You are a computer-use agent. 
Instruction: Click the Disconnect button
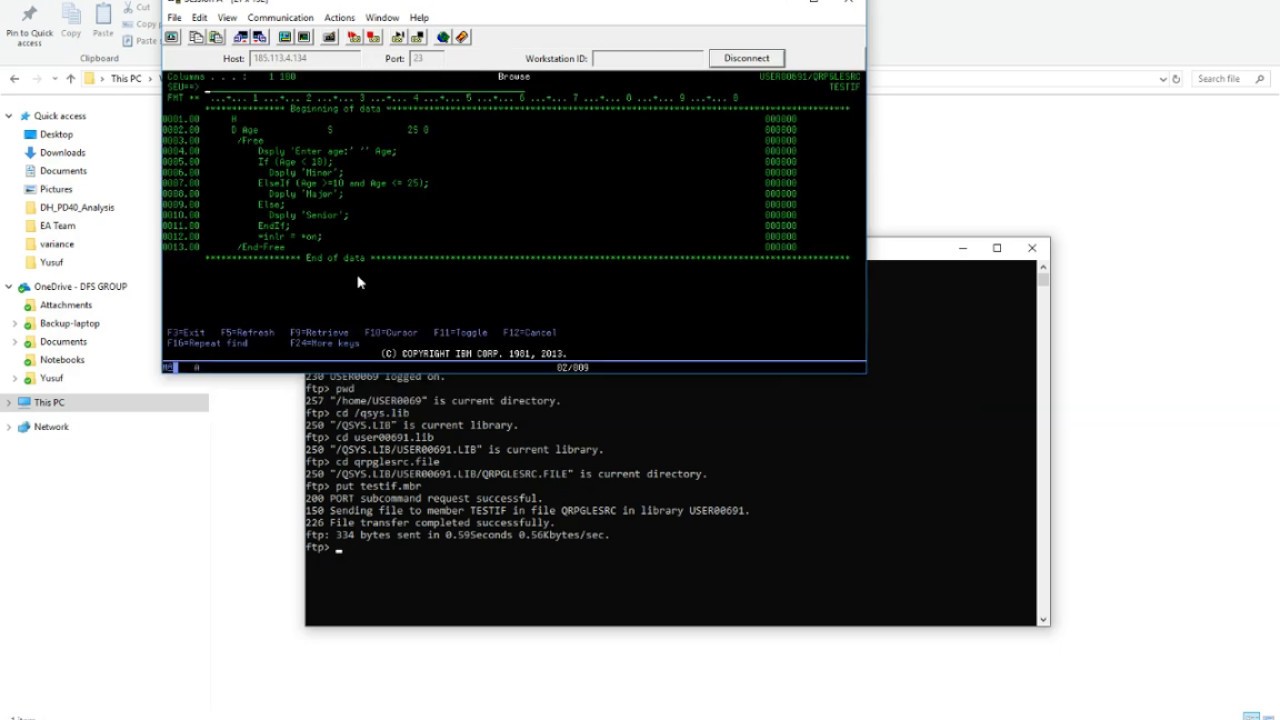[x=747, y=58]
